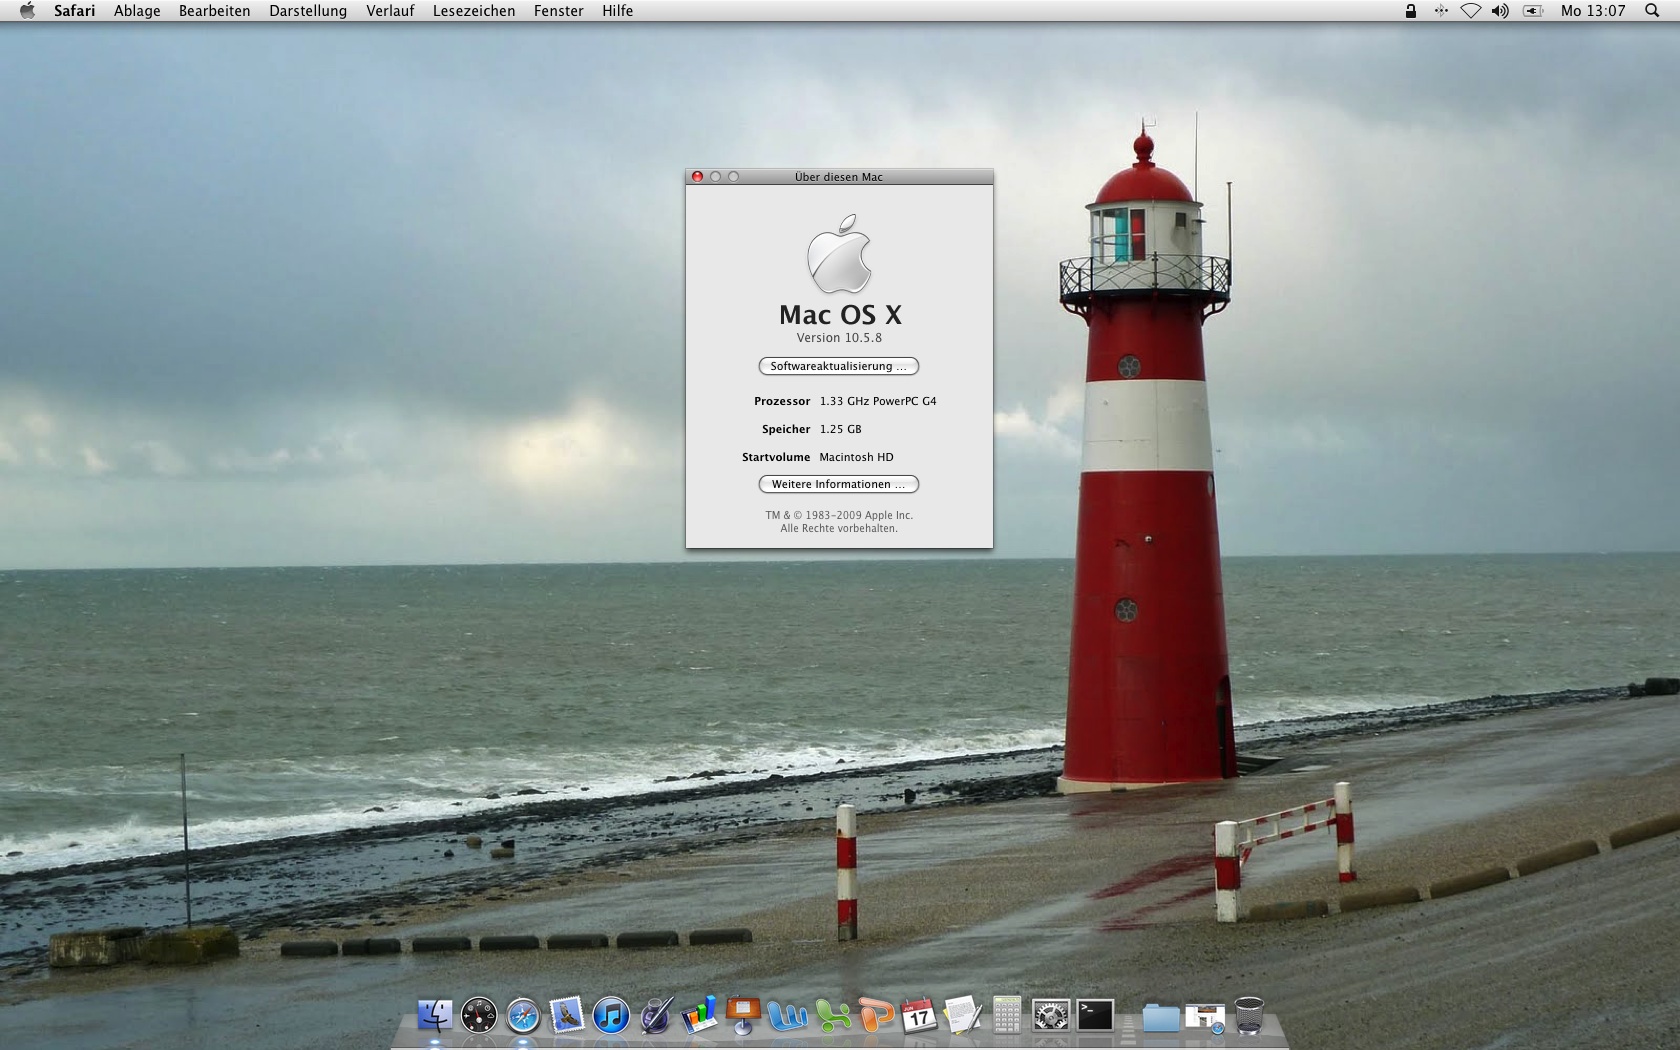Close the Über diesen Mac window
This screenshot has height=1050, width=1680.
coord(697,177)
